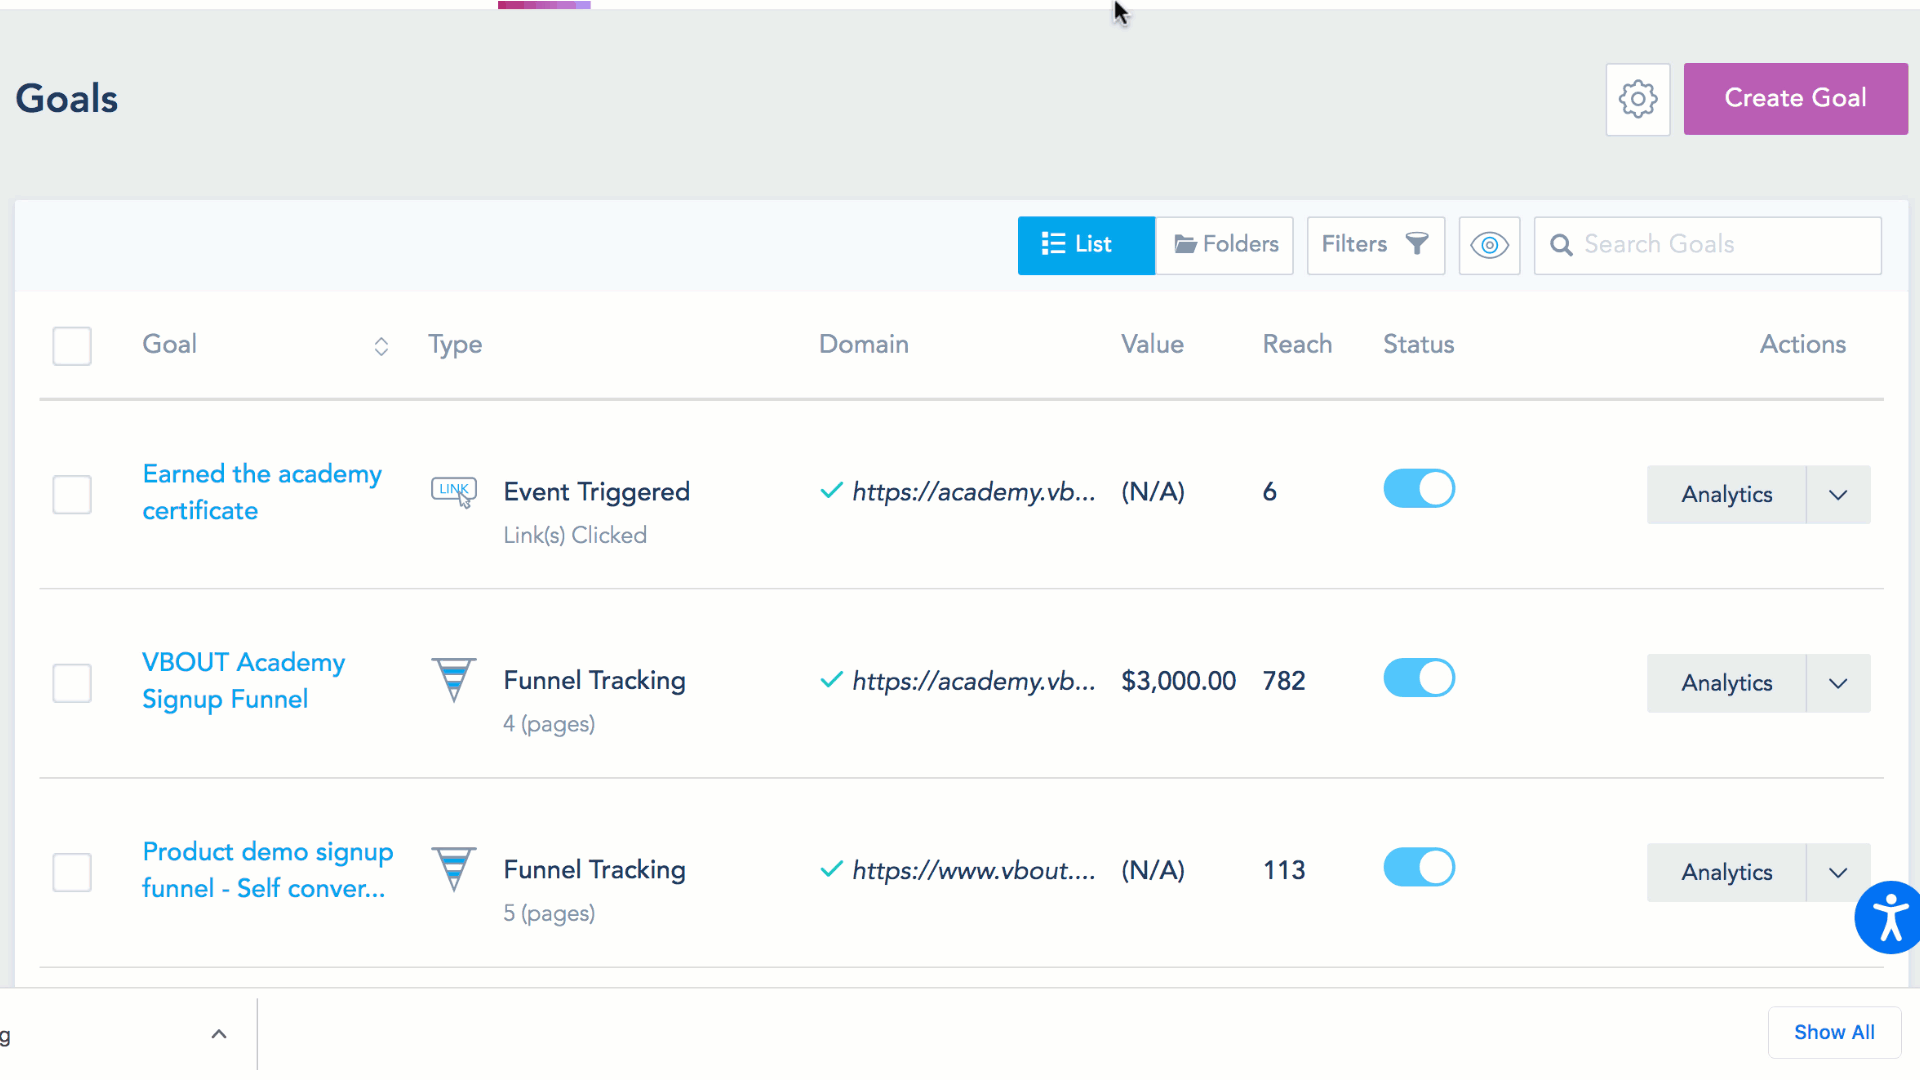
Task: Open the Filters dropdown
Action: point(1375,245)
